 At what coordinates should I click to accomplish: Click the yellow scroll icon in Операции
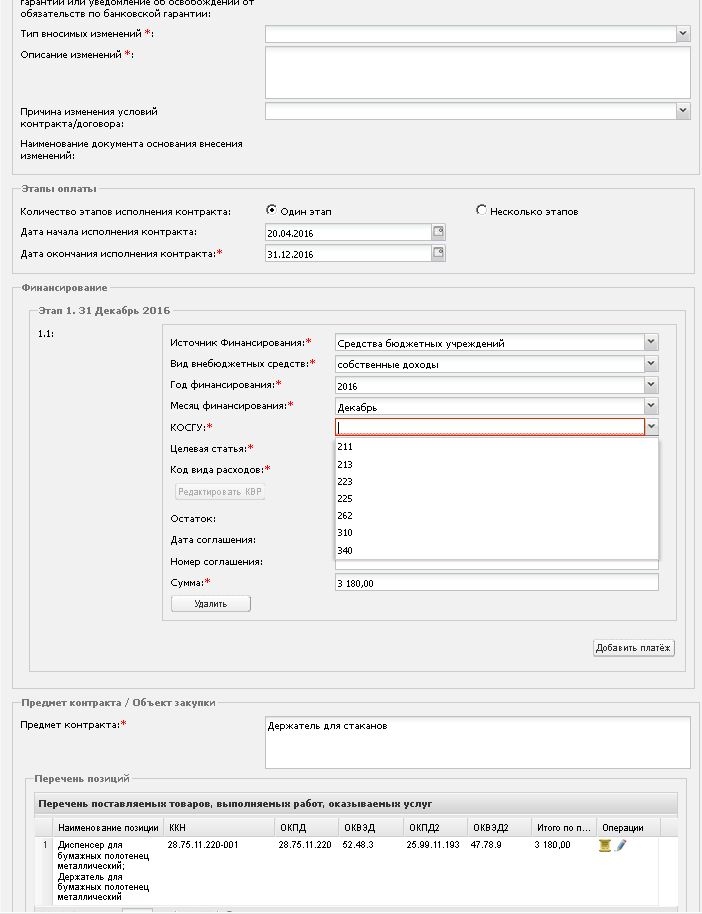605,845
